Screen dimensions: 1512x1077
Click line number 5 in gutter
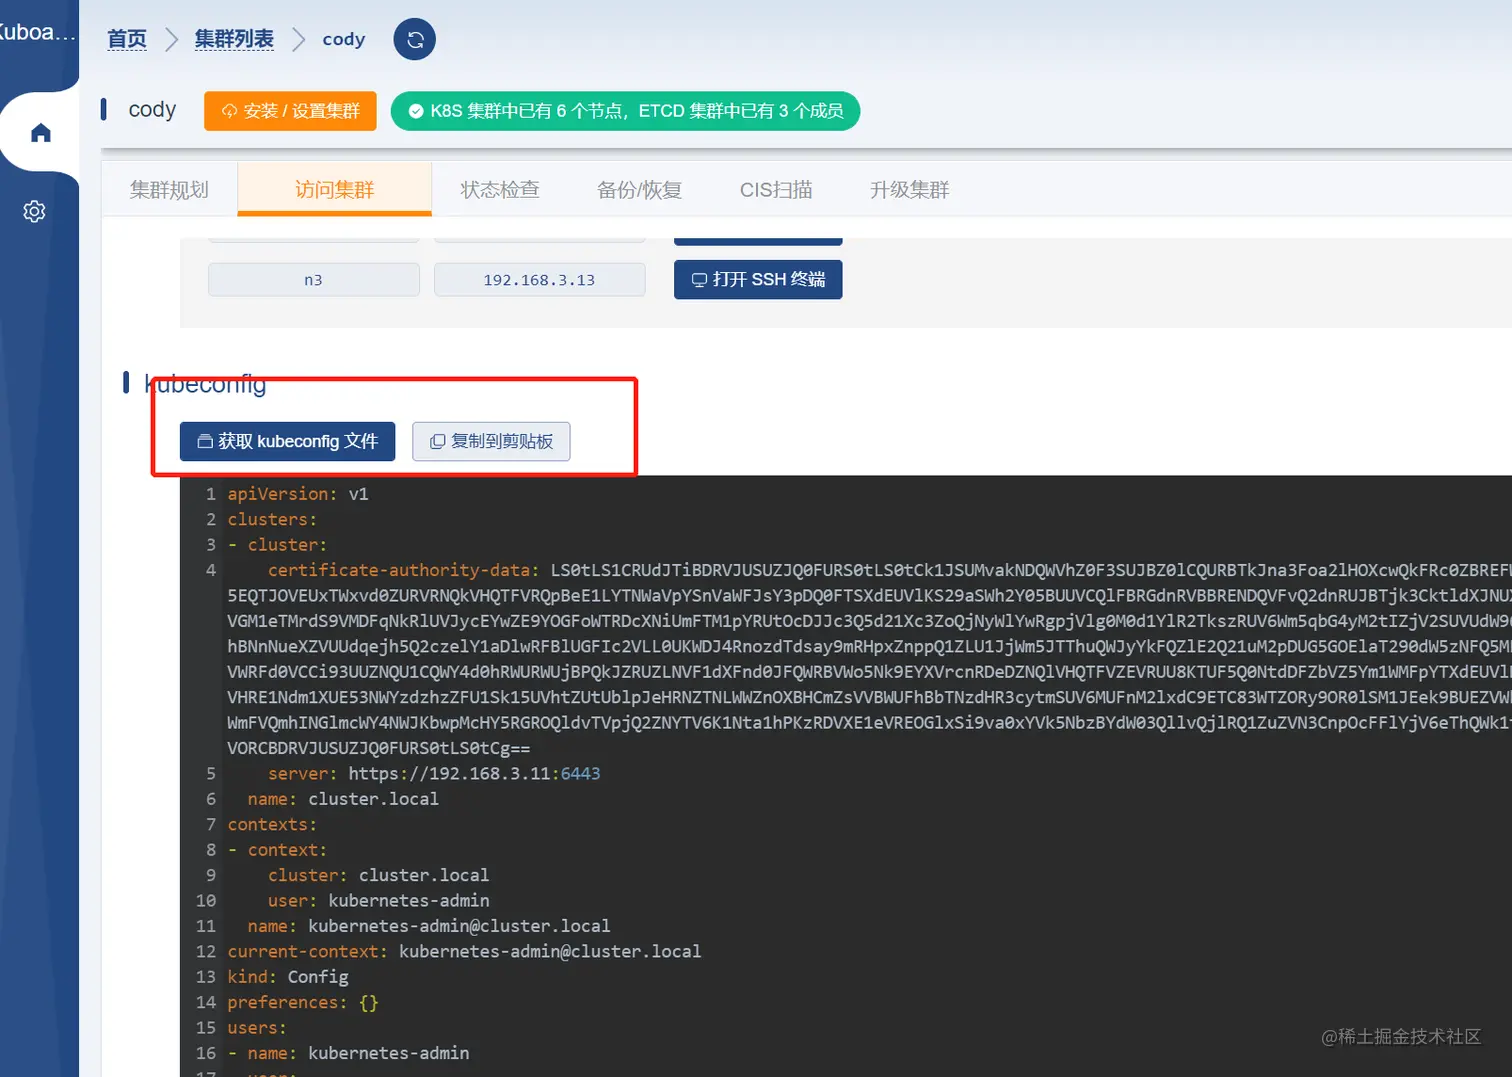(211, 774)
